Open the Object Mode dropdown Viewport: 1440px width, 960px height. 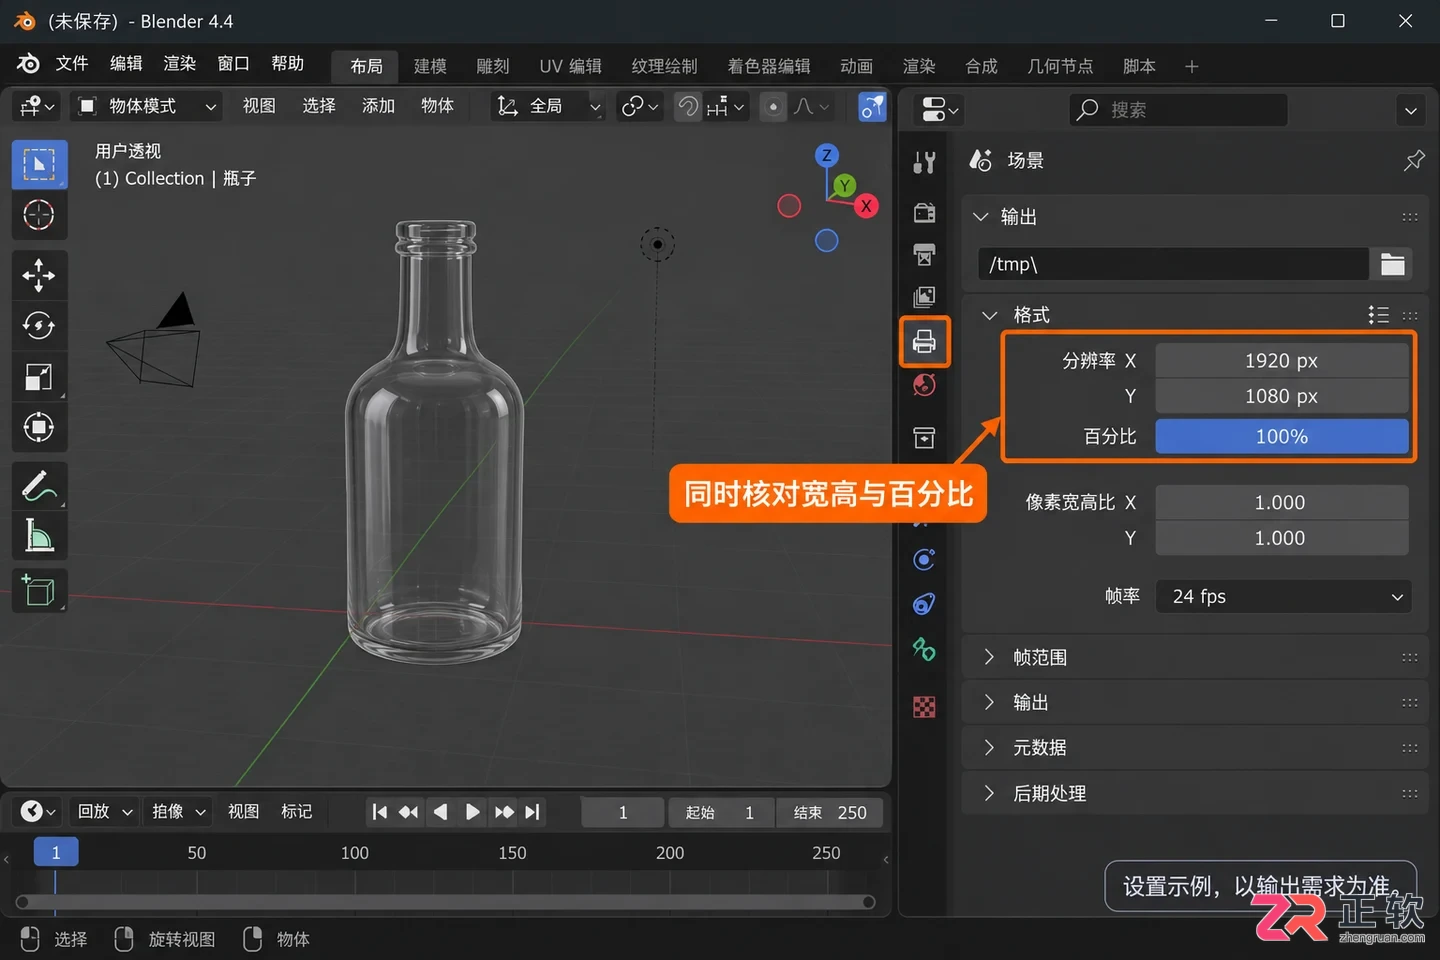coord(146,106)
